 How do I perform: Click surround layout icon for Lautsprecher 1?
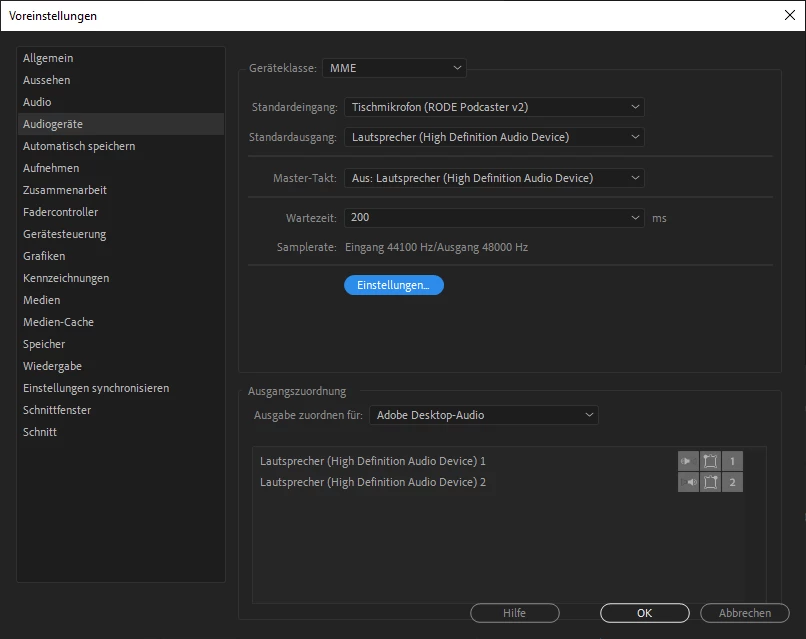point(710,461)
